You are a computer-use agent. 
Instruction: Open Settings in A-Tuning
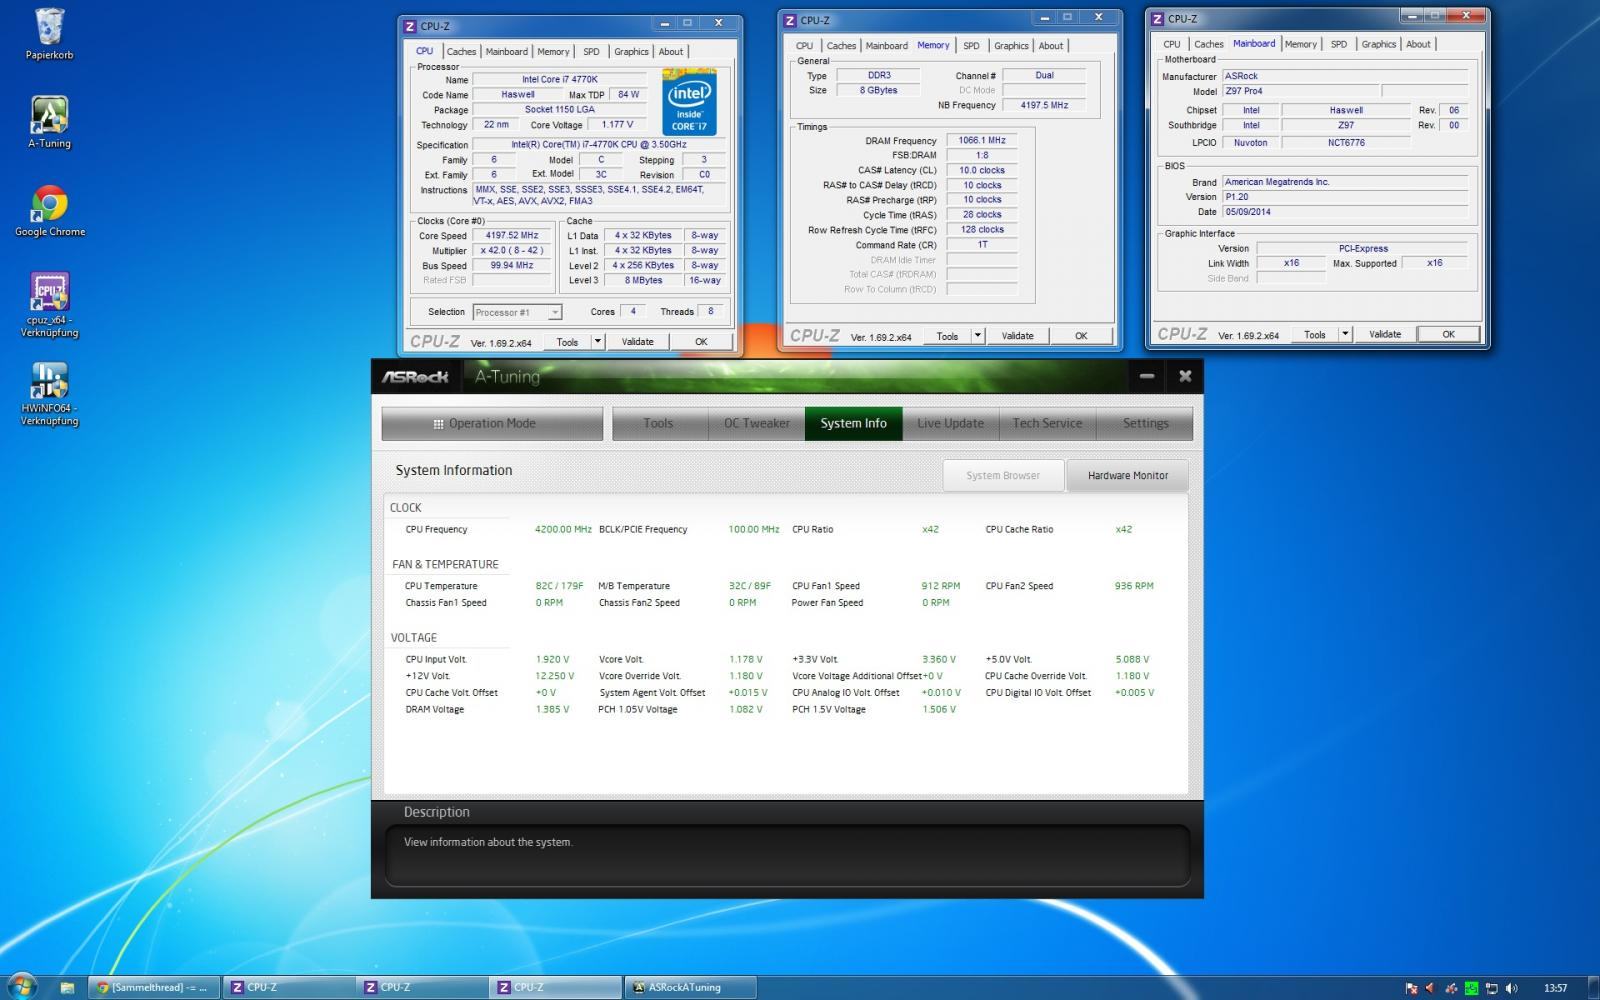[x=1145, y=423]
